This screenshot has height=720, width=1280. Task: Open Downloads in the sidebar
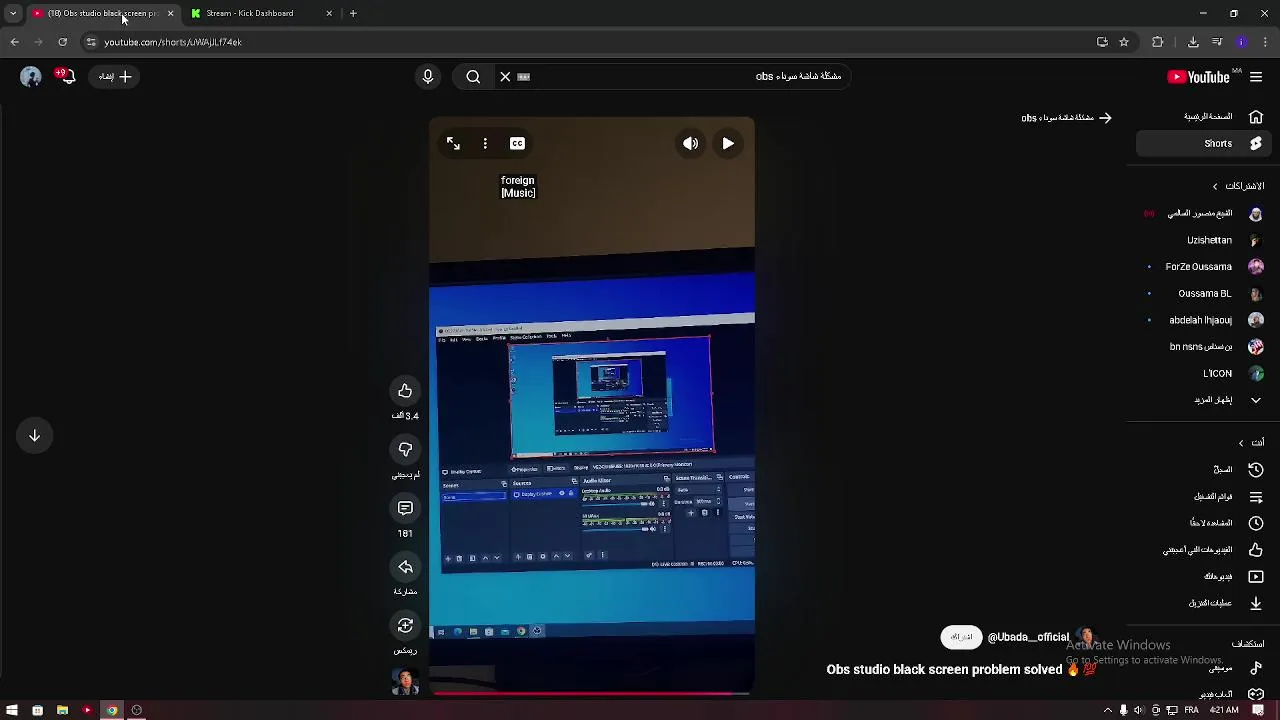pyautogui.click(x=1204, y=603)
